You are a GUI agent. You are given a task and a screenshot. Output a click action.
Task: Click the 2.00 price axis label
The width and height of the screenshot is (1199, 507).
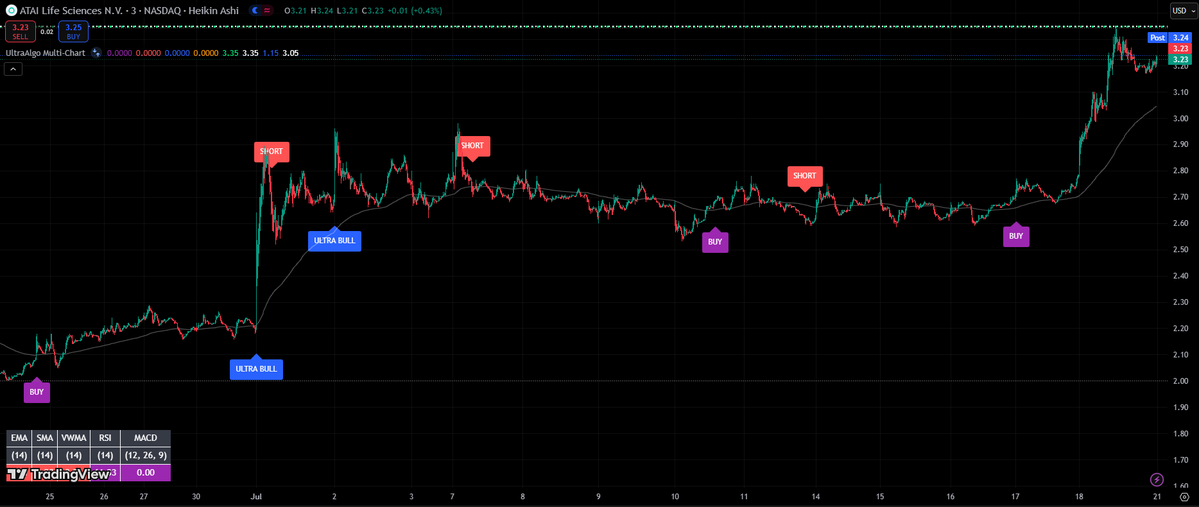[x=1180, y=381]
